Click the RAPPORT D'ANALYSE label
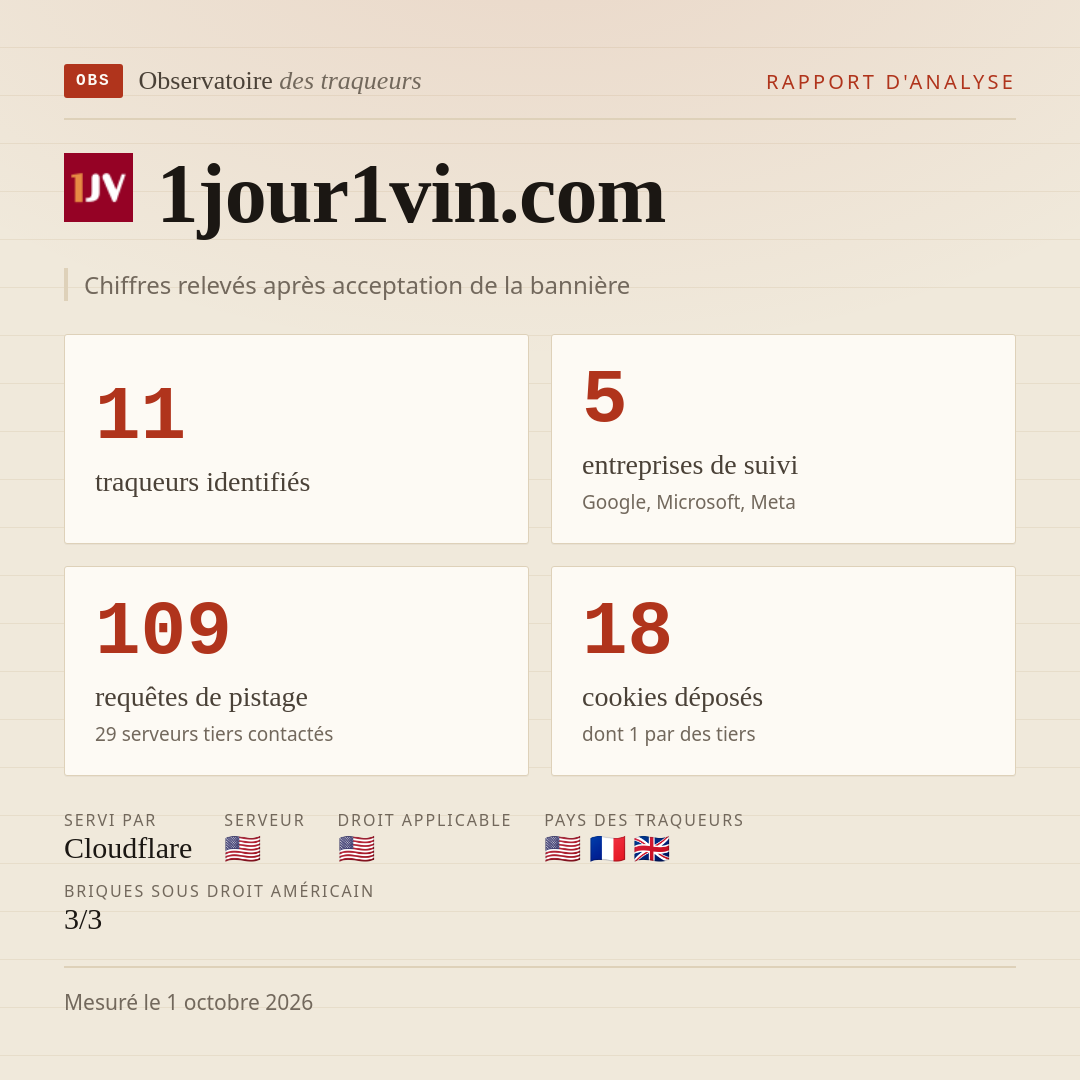1080x1080 pixels. 891,82
